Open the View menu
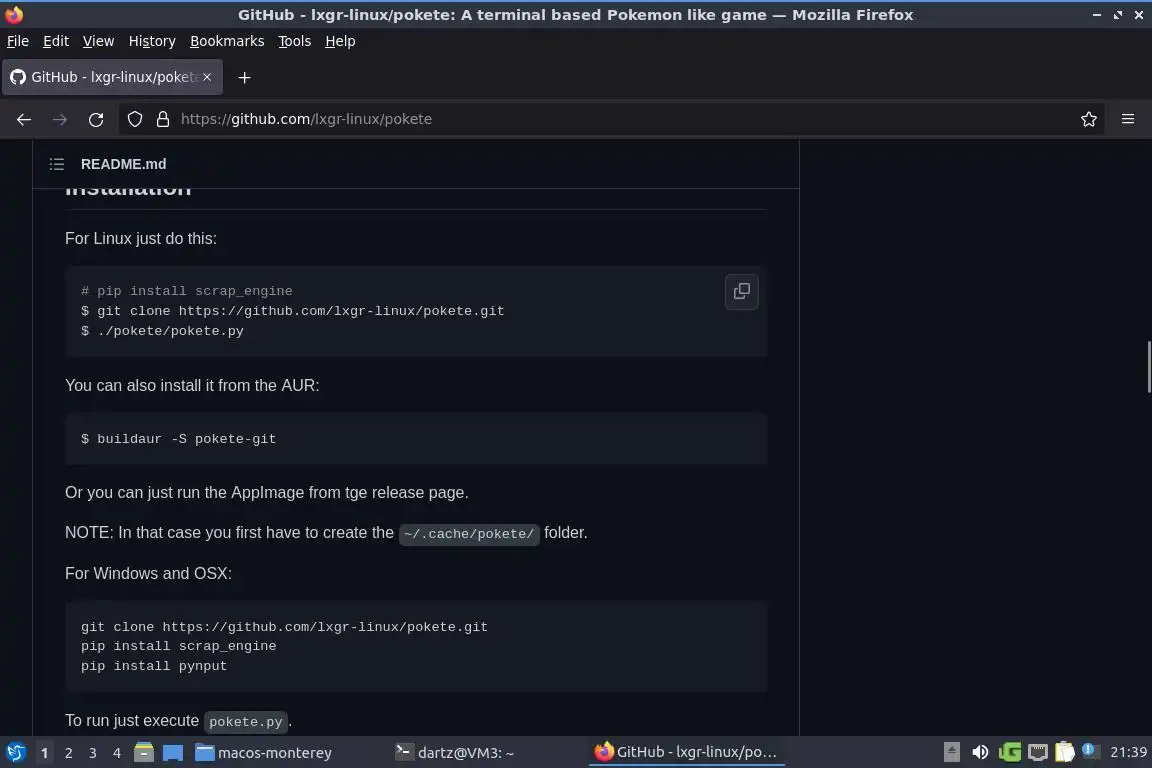 (98, 41)
